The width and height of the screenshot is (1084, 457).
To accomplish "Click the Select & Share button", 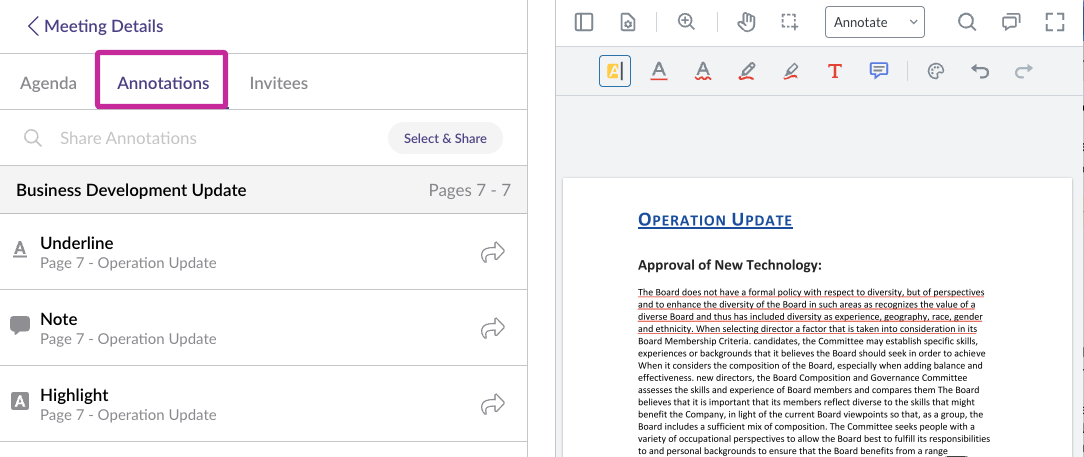I will [445, 138].
